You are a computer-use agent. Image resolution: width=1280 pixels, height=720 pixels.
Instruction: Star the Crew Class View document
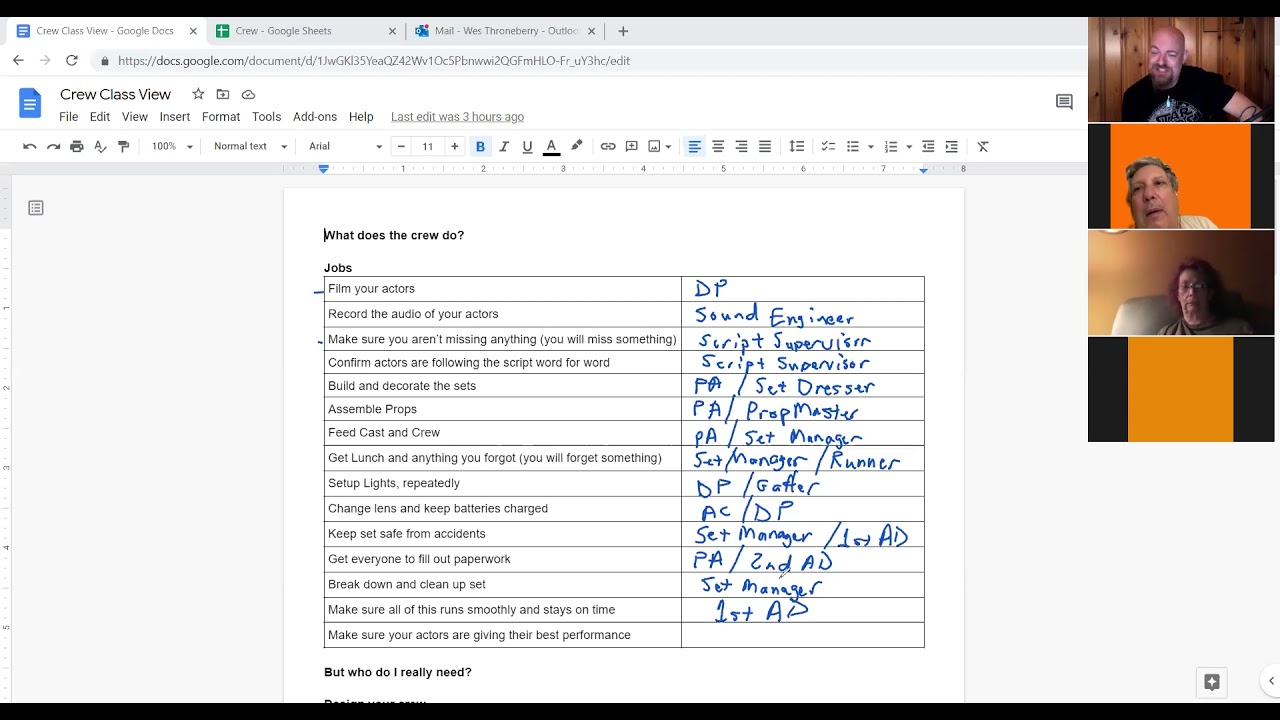198,94
